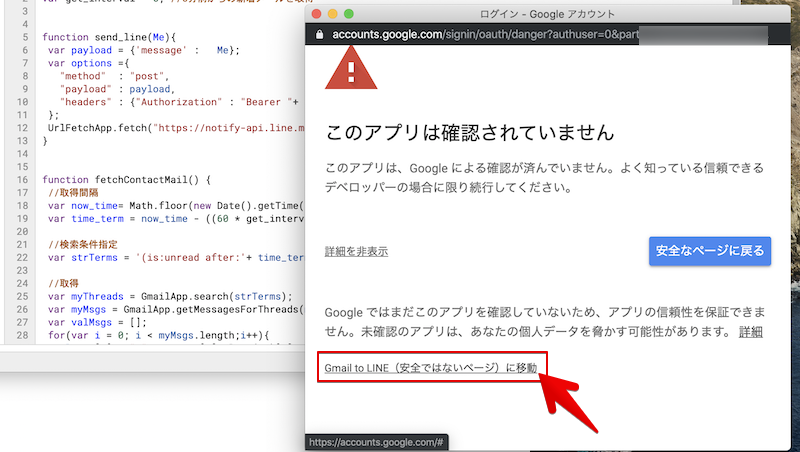Viewport: 800px width, 452px height.
Task: Click the padlock icon in address bar
Action: coord(319,33)
